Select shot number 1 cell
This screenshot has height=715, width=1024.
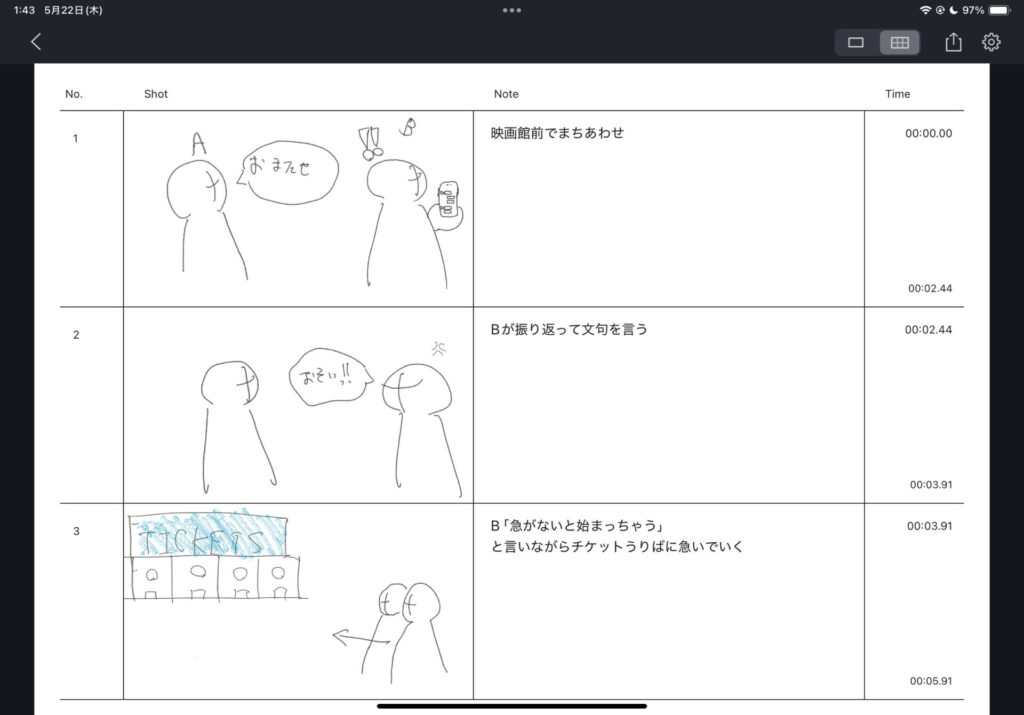point(91,208)
